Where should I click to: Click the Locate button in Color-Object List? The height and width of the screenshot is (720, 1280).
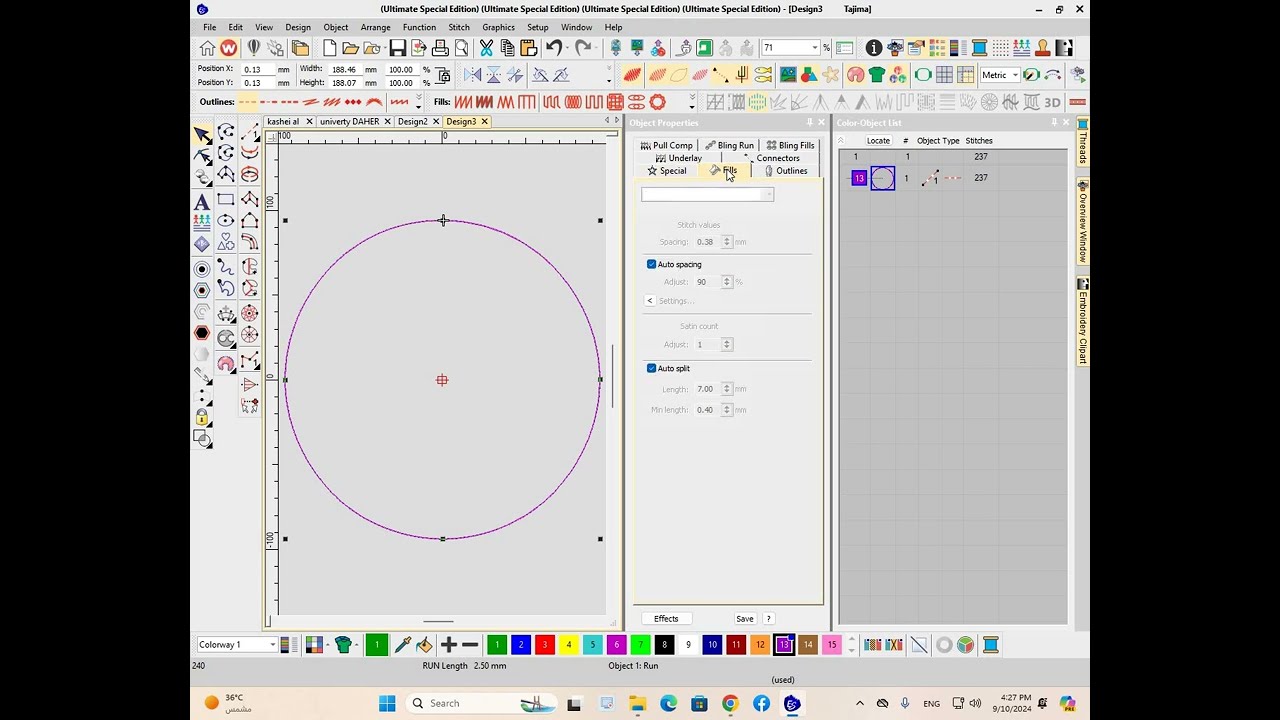878,141
